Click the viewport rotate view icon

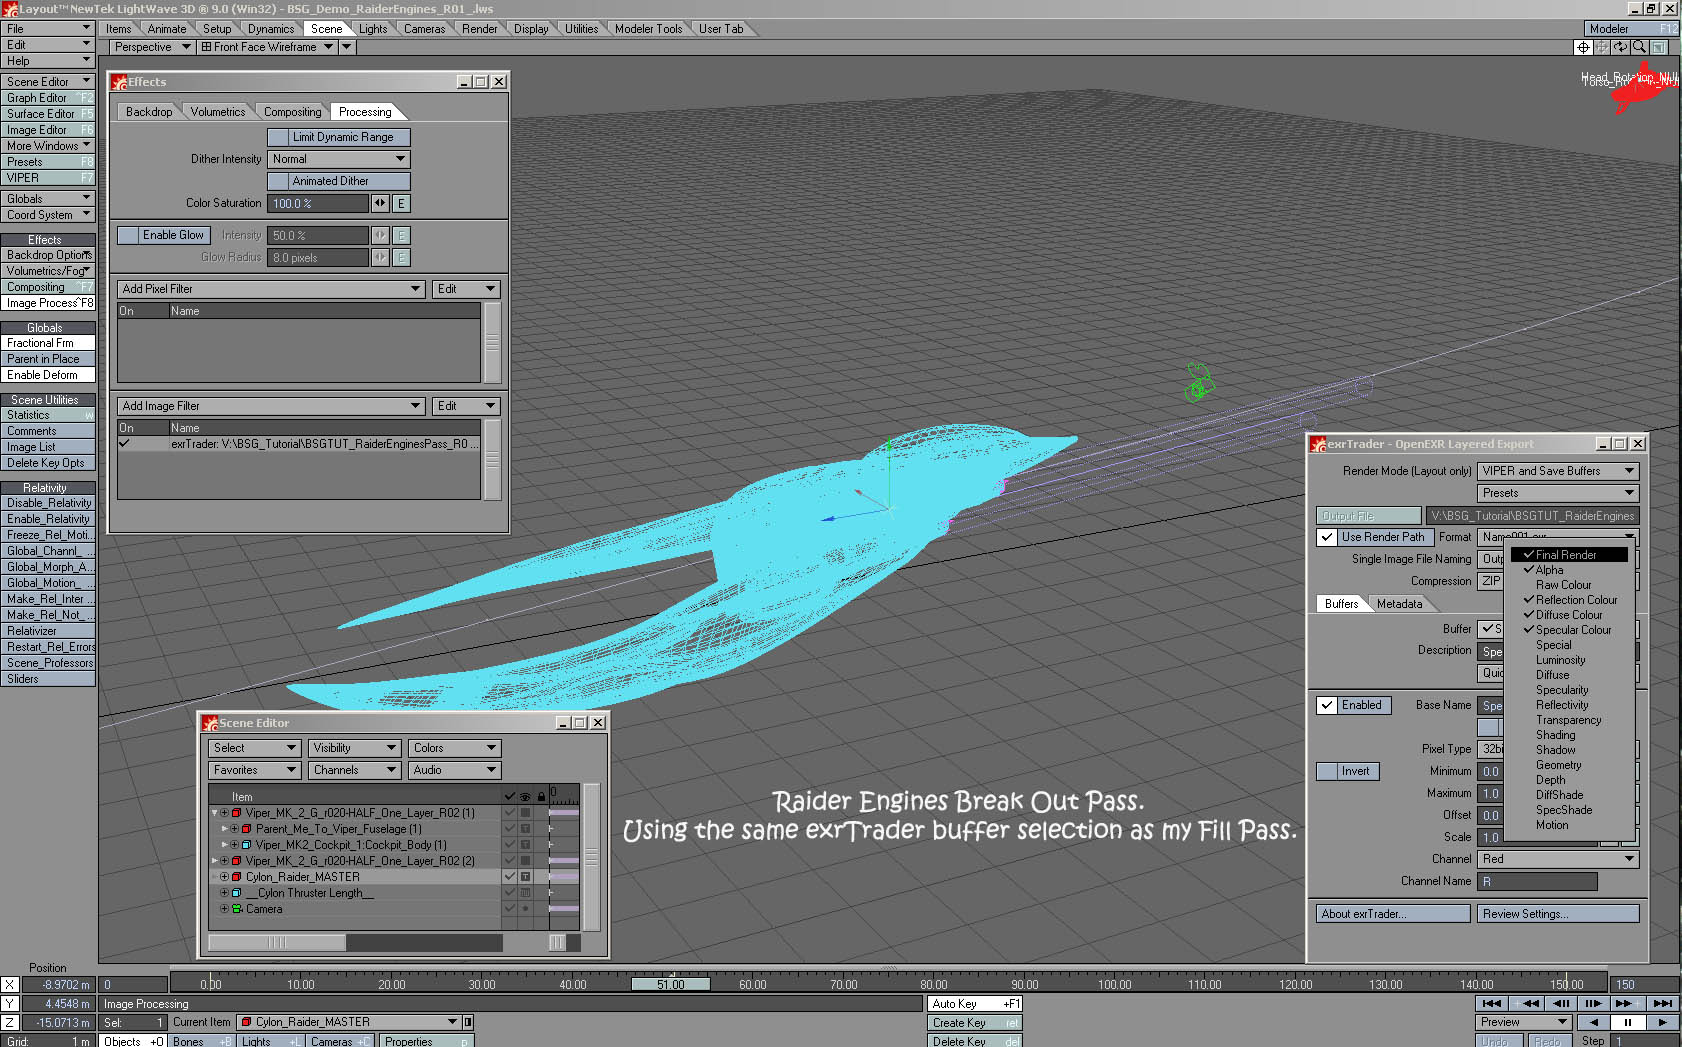(x=1621, y=47)
